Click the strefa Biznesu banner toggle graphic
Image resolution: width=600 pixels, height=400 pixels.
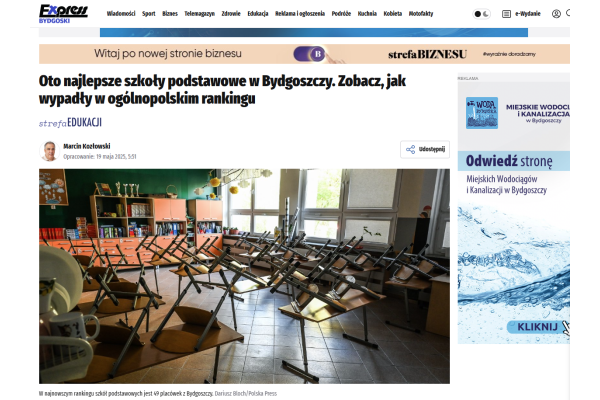point(310,54)
